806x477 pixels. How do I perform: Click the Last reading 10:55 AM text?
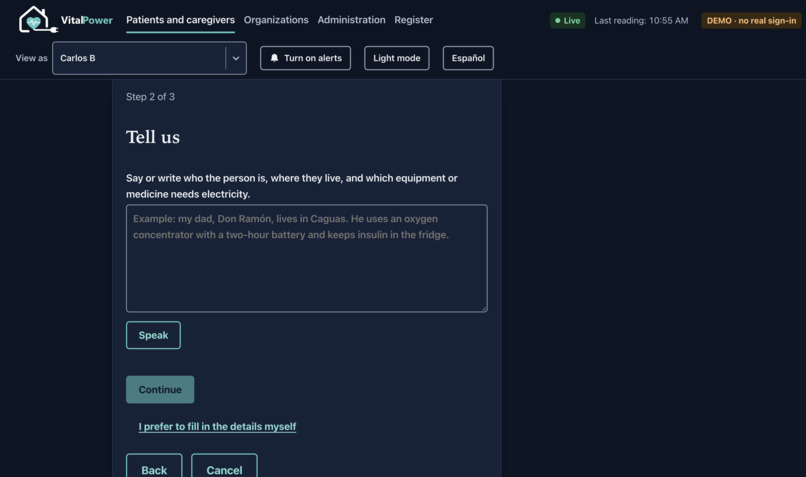pyautogui.click(x=641, y=21)
